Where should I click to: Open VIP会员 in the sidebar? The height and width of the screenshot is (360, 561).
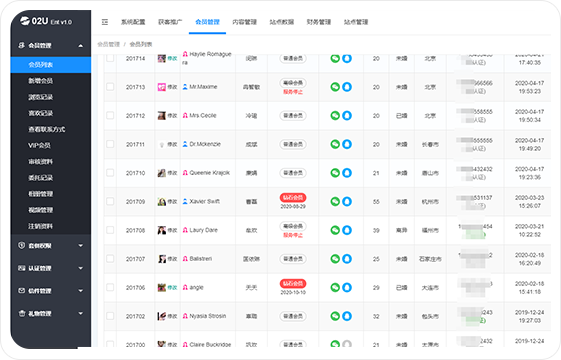click(39, 145)
